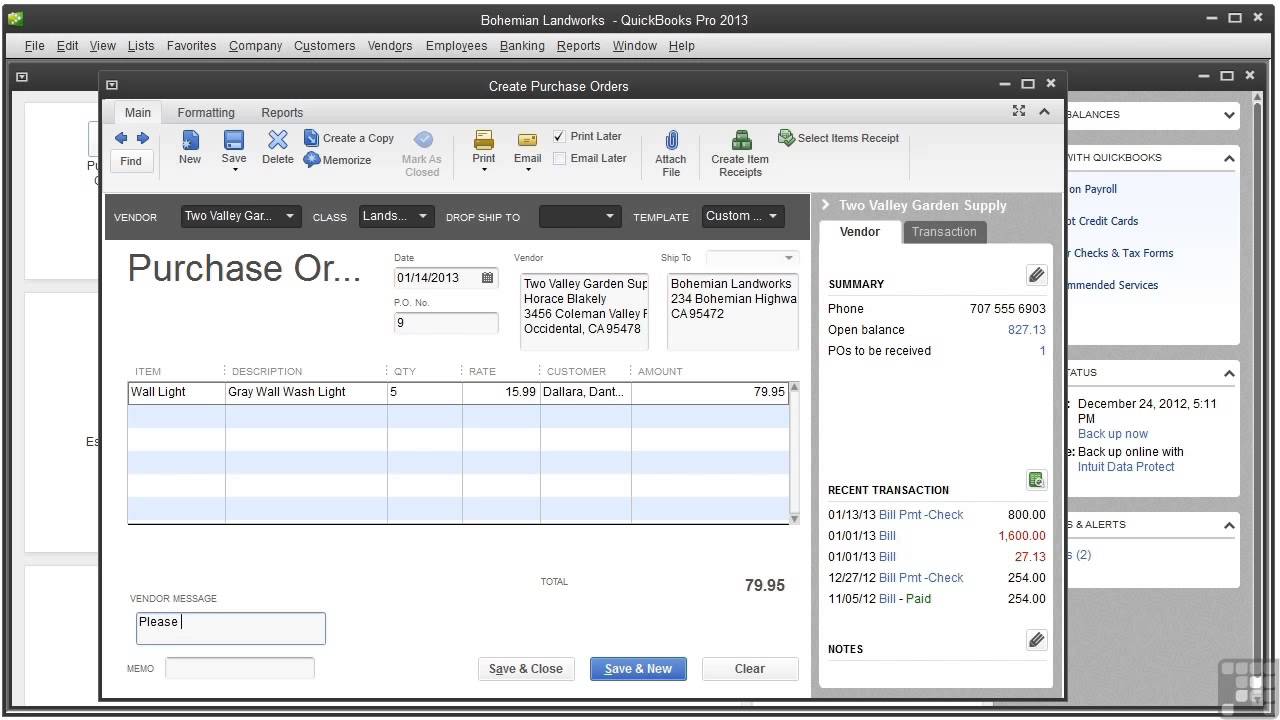This screenshot has width=1280, height=720.
Task: Create Item Receipts from toolbar
Action: coord(740,154)
